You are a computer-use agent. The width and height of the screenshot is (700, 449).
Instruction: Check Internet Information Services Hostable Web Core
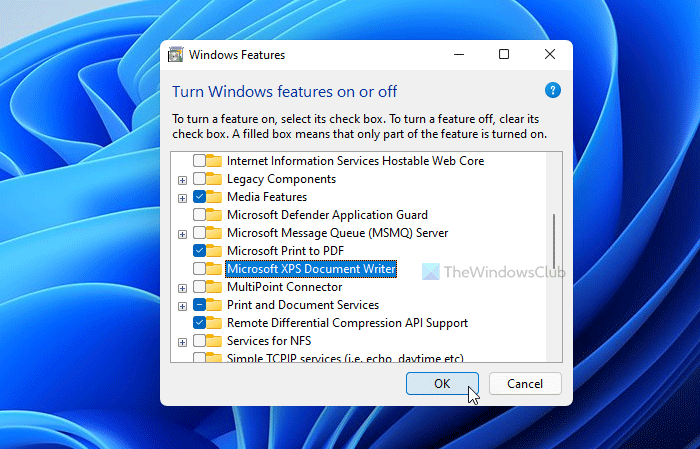199,161
